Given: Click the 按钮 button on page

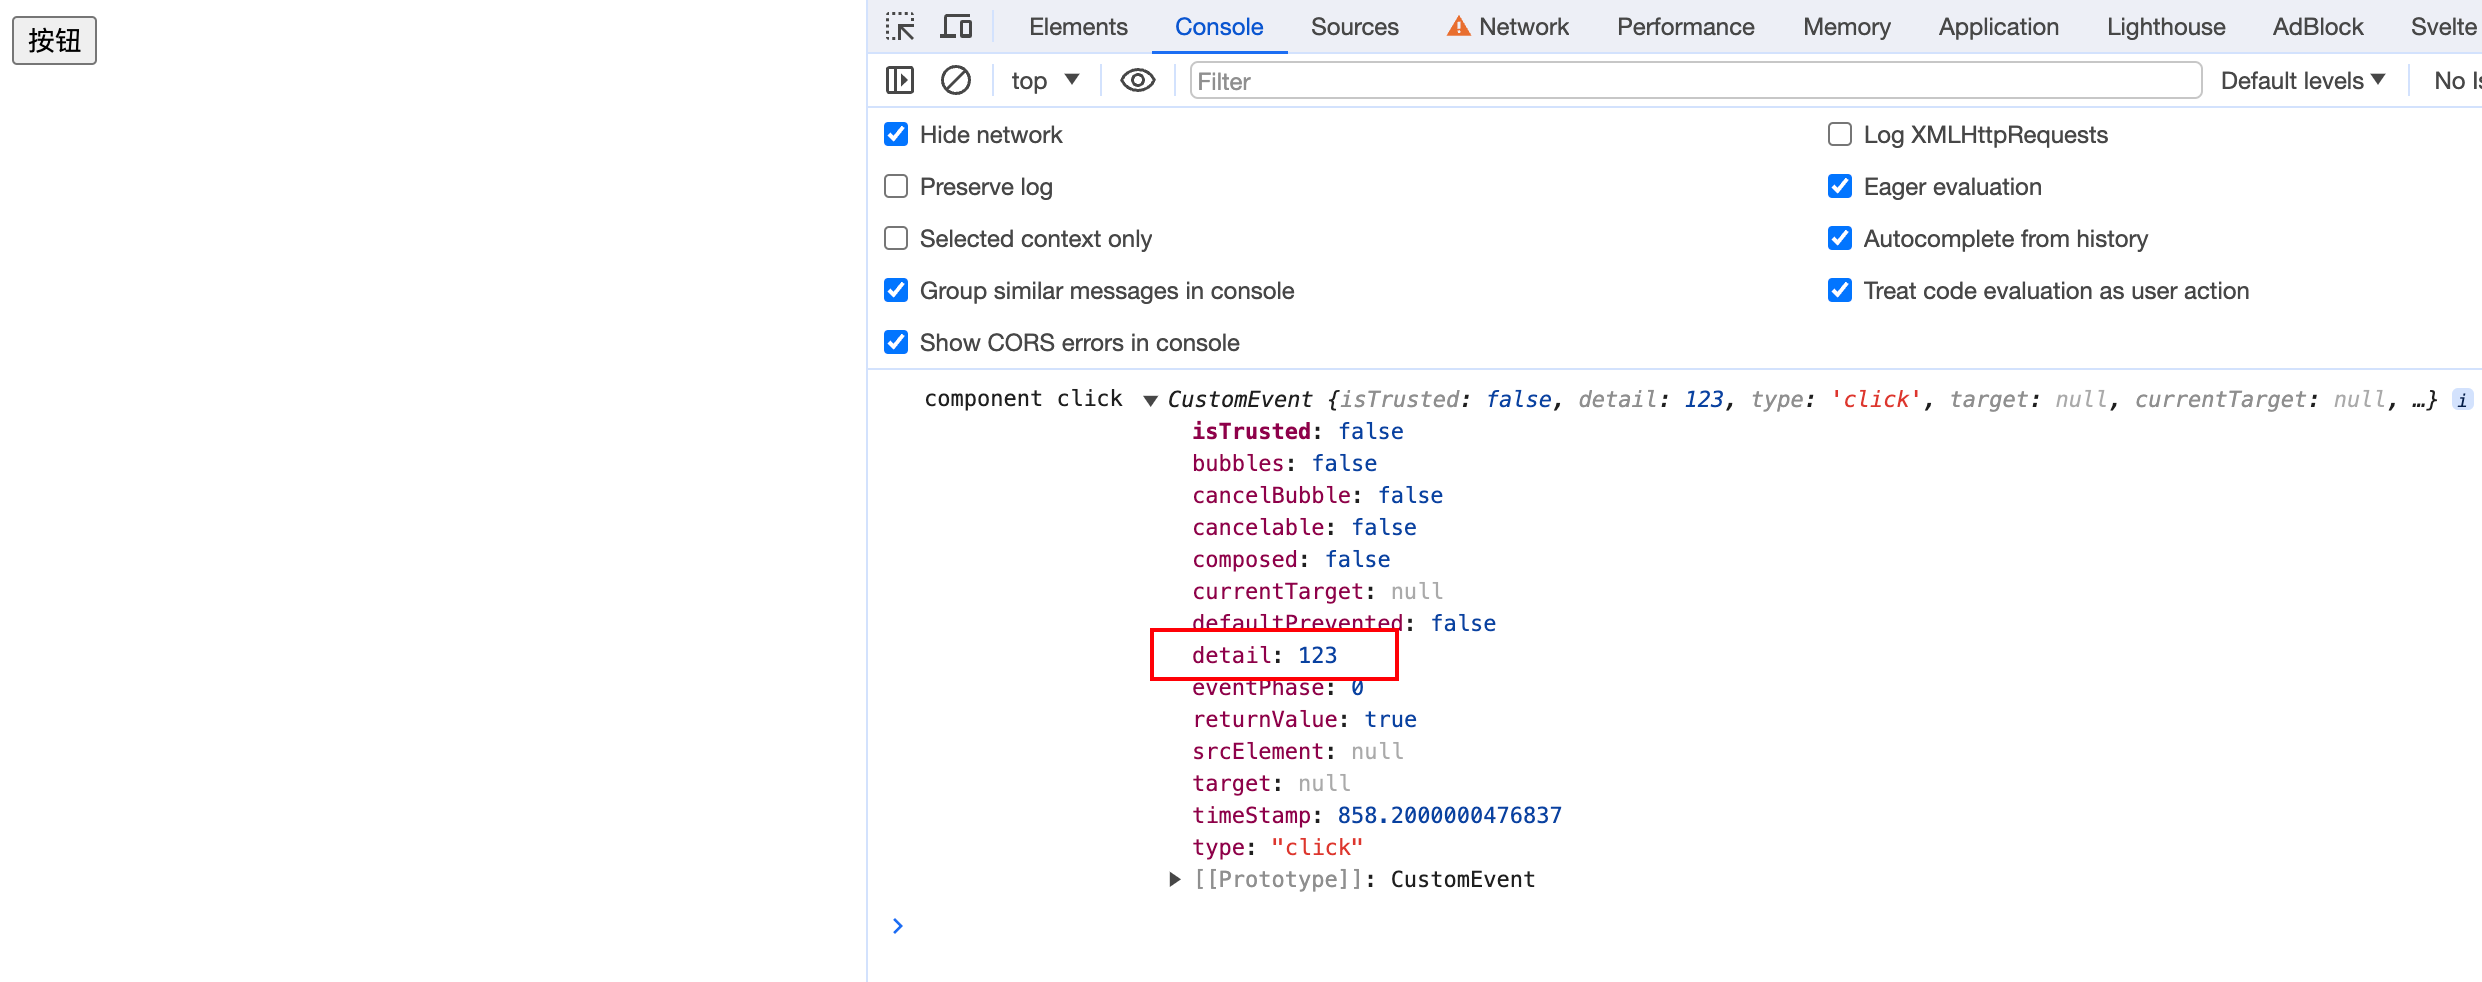Looking at the screenshot, I should pyautogui.click(x=54, y=40).
